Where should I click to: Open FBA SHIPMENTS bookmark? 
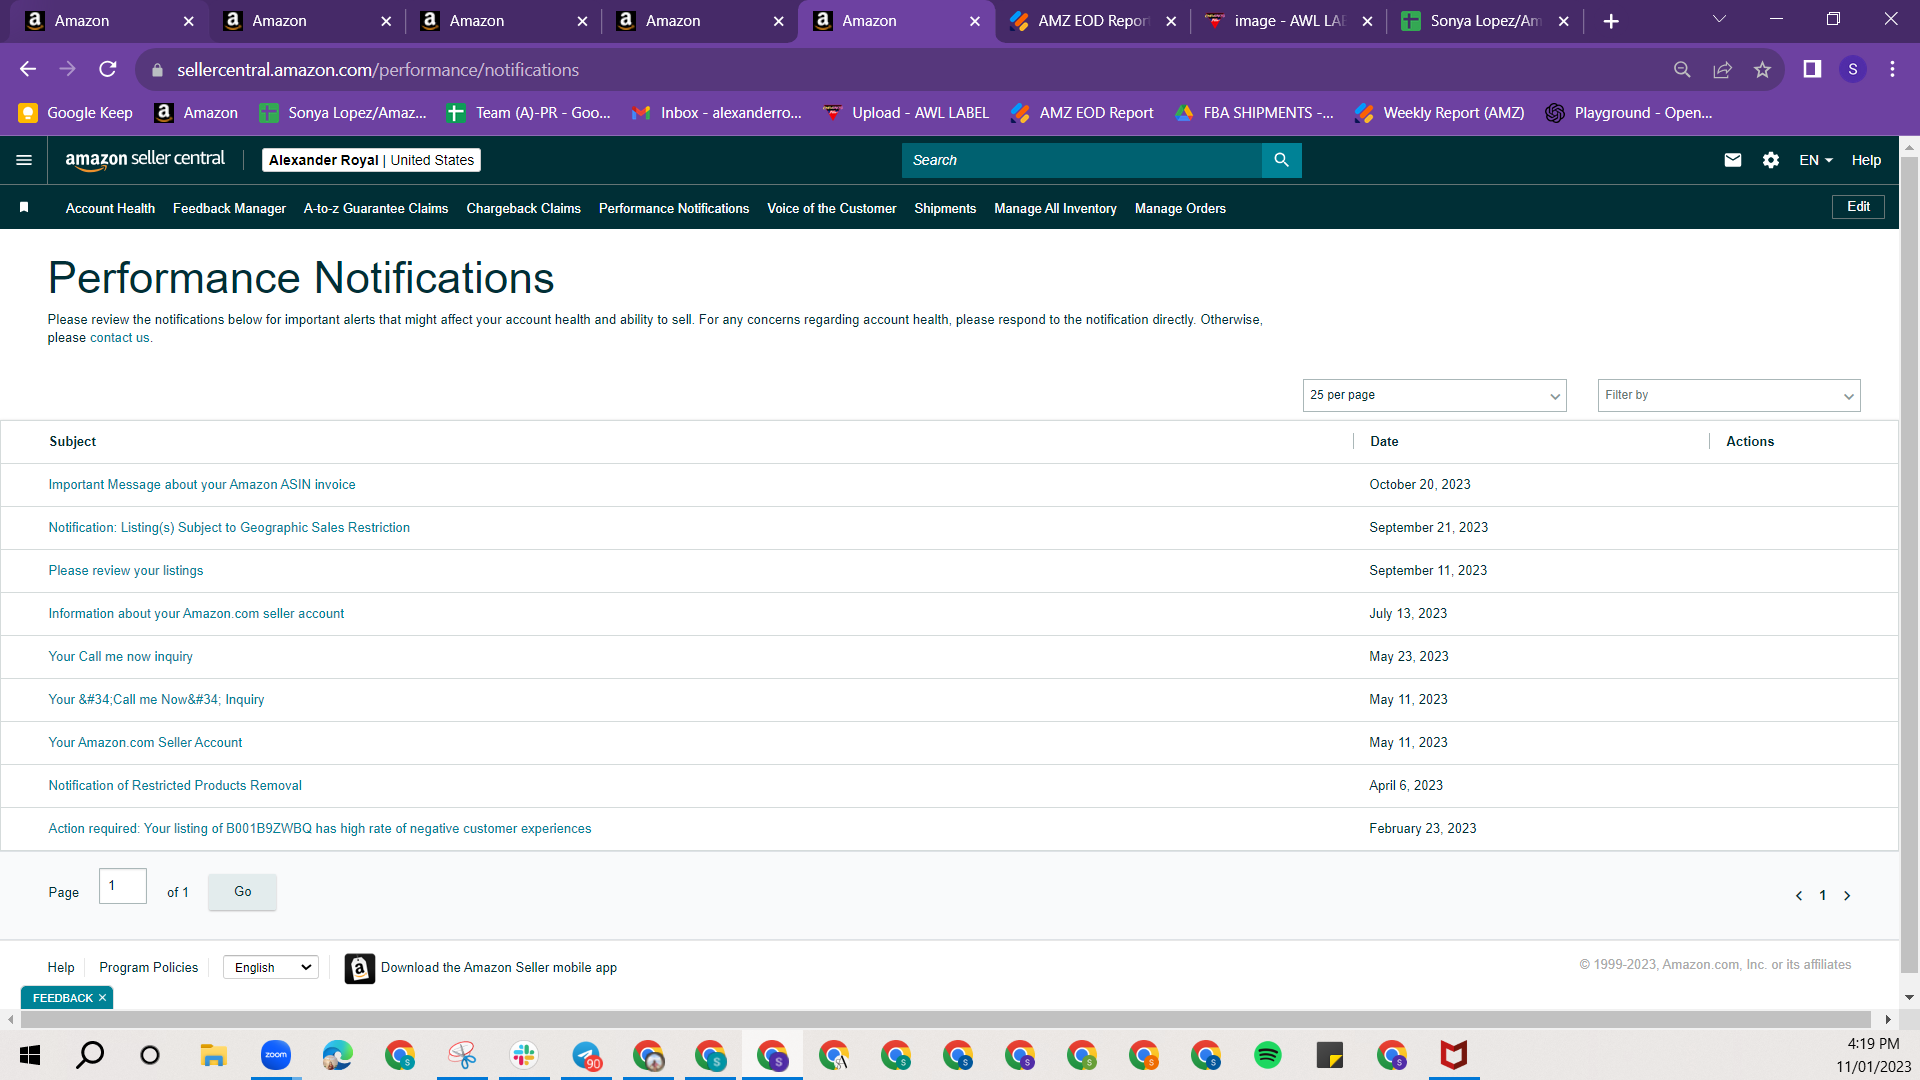1254,113
